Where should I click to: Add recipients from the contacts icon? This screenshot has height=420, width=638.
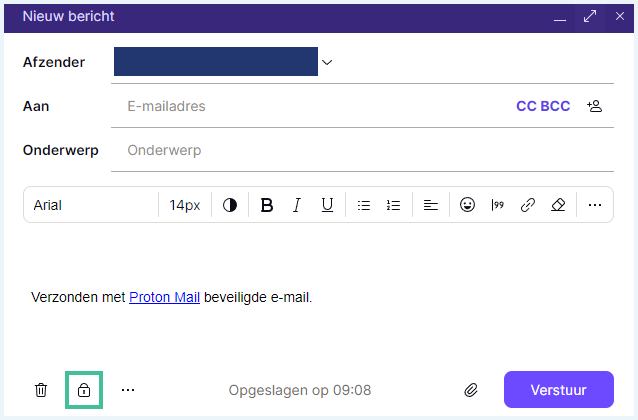click(594, 106)
